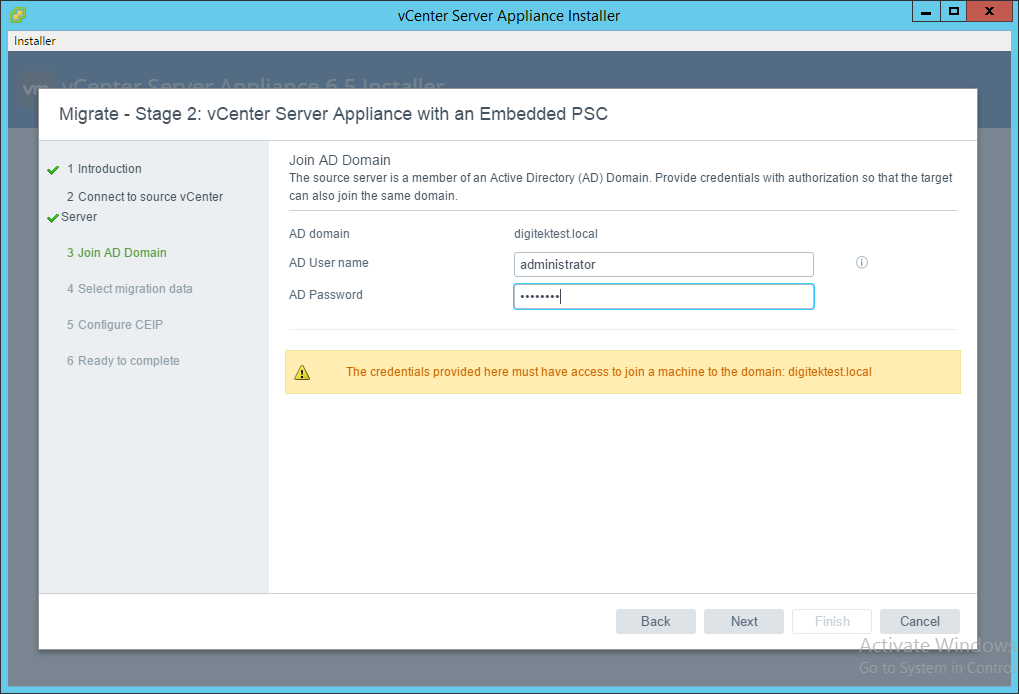Click the AD Password label

point(326,294)
